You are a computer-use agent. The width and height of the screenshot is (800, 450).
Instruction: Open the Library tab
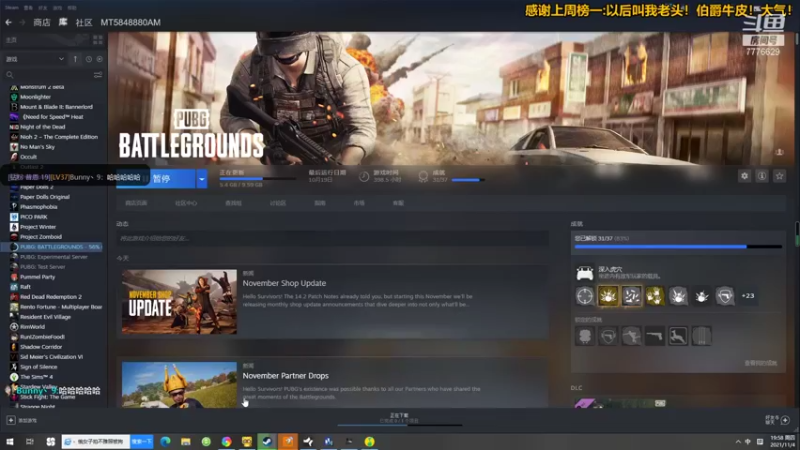pyautogui.click(x=63, y=22)
